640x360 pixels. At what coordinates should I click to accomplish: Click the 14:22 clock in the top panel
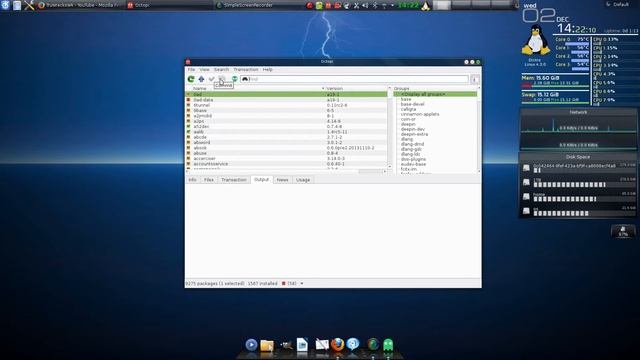(408, 6)
